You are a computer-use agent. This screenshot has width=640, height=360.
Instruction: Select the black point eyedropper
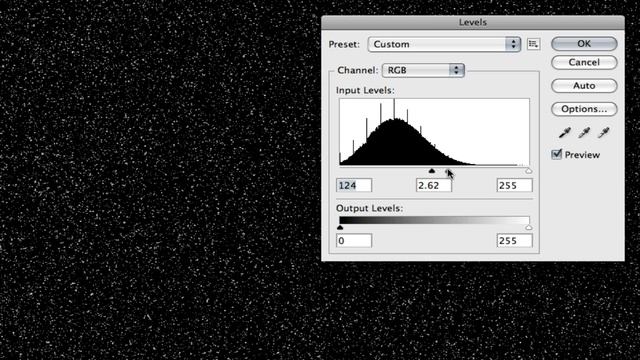564,132
